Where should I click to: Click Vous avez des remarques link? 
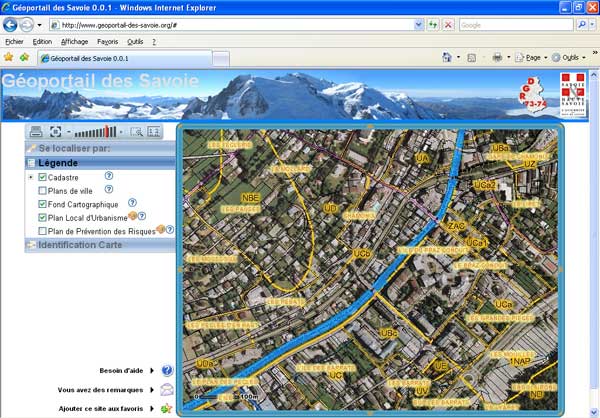(x=100, y=390)
